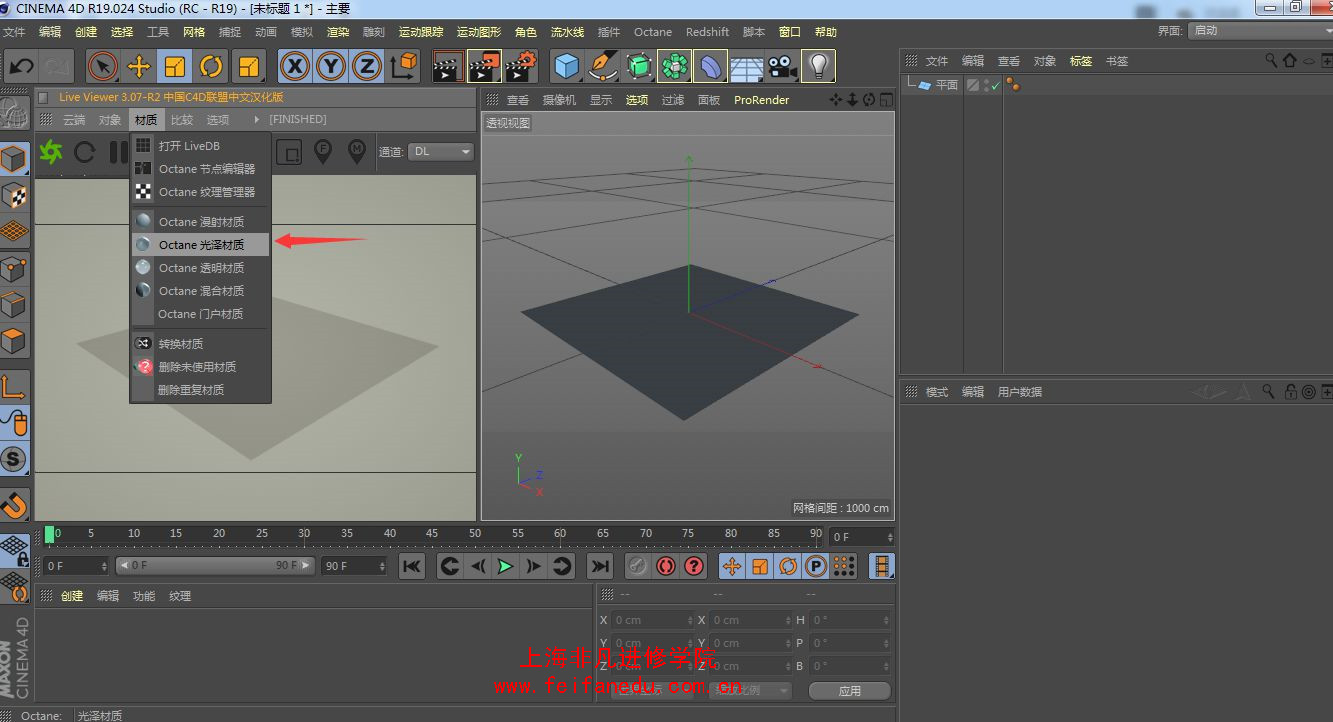Image resolution: width=1333 pixels, height=722 pixels.
Task: Open Octane 节点编辑器 entry
Action: pos(201,169)
